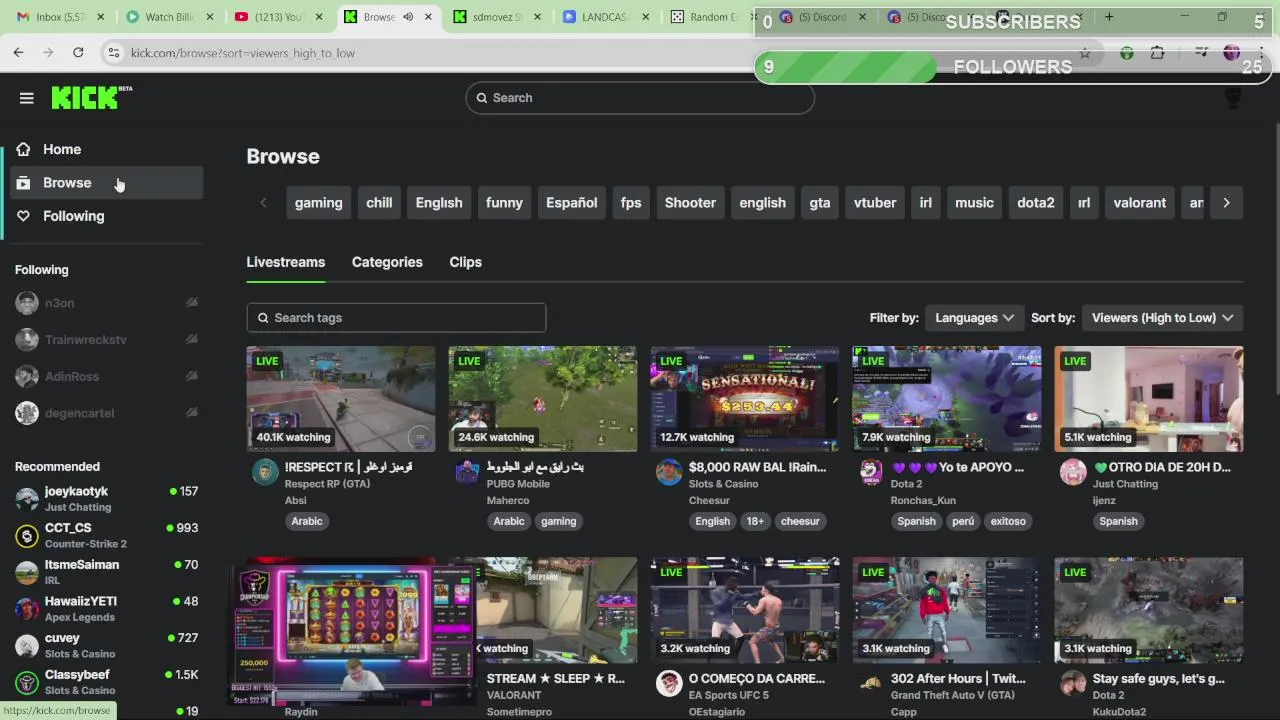Click the Maherco streamer avatar
Image resolution: width=1280 pixels, height=720 pixels.
467,472
